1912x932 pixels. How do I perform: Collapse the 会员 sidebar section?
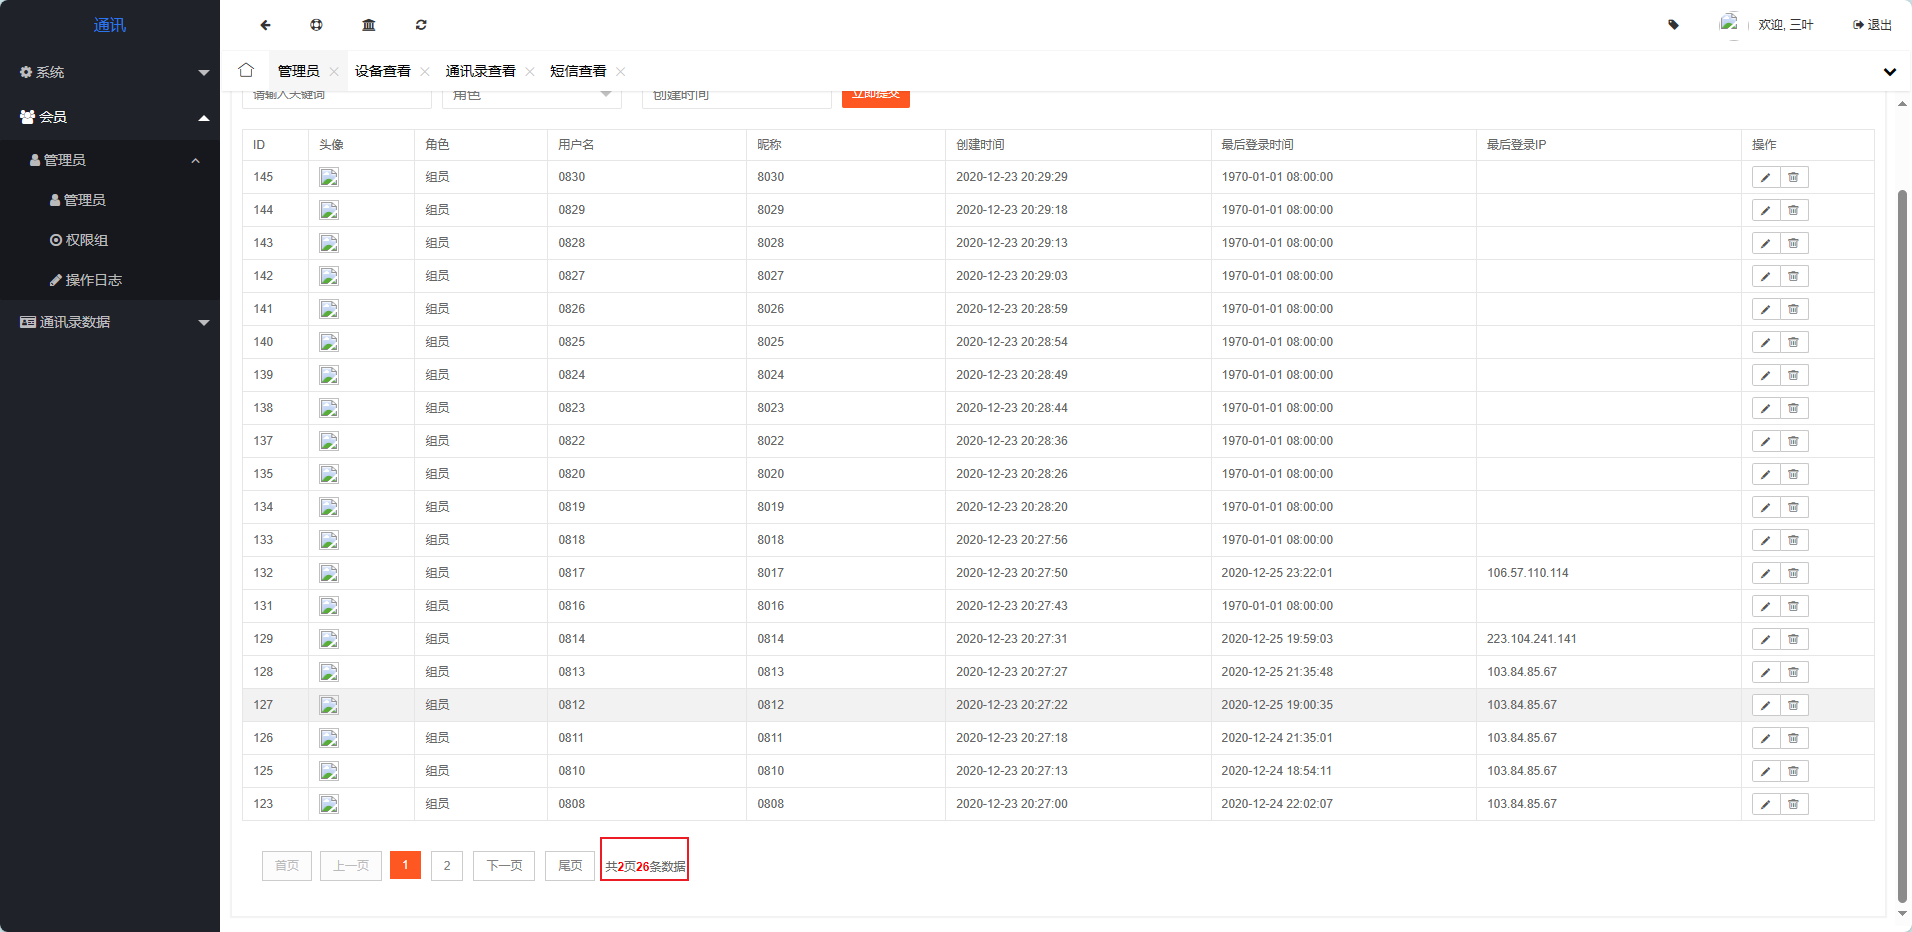110,117
